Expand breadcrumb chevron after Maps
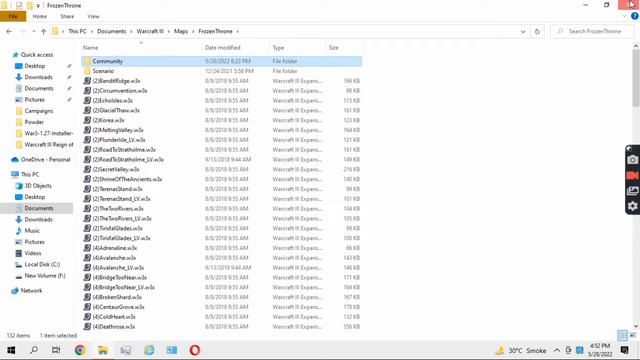The width and height of the screenshot is (640, 360). coord(193,31)
